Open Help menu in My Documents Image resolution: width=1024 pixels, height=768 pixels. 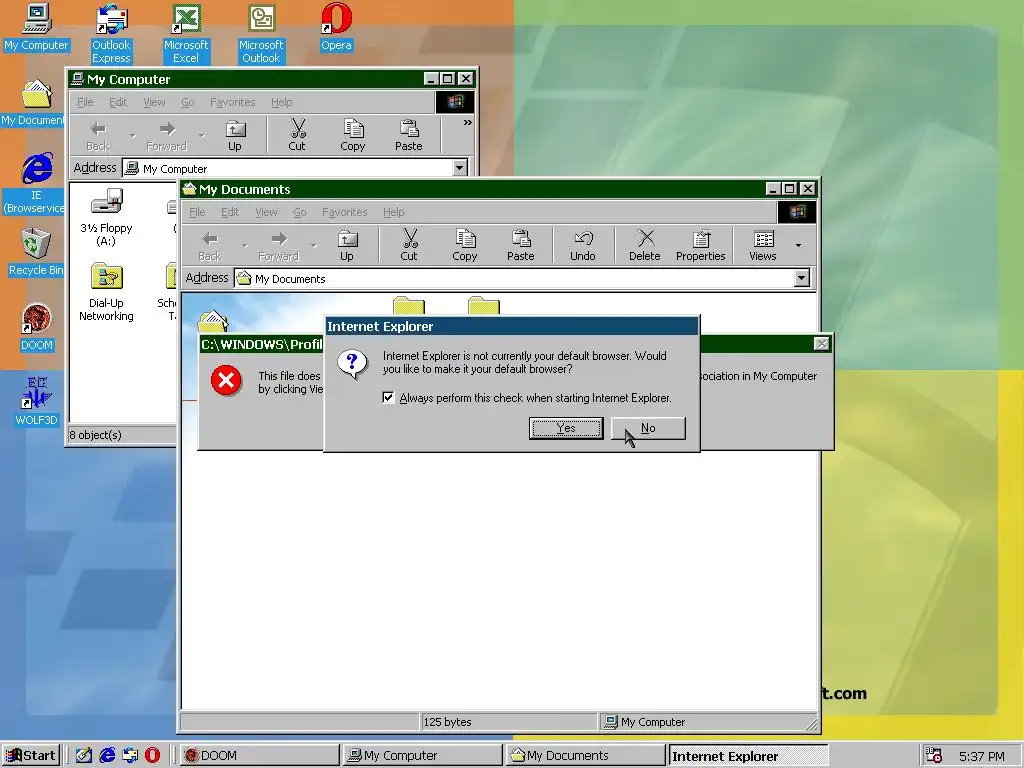pyautogui.click(x=393, y=212)
